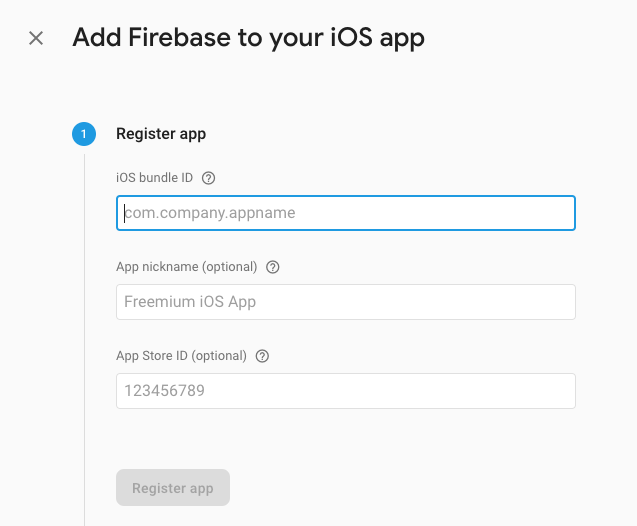This screenshot has height=526, width=637.
Task: Click the Register app step heading
Action: point(161,134)
